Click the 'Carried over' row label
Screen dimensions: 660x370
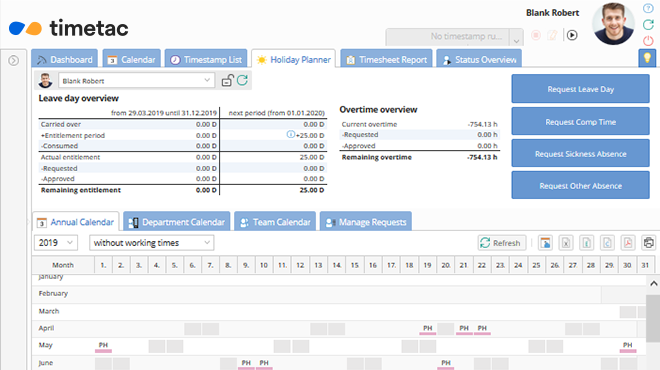click(61, 124)
